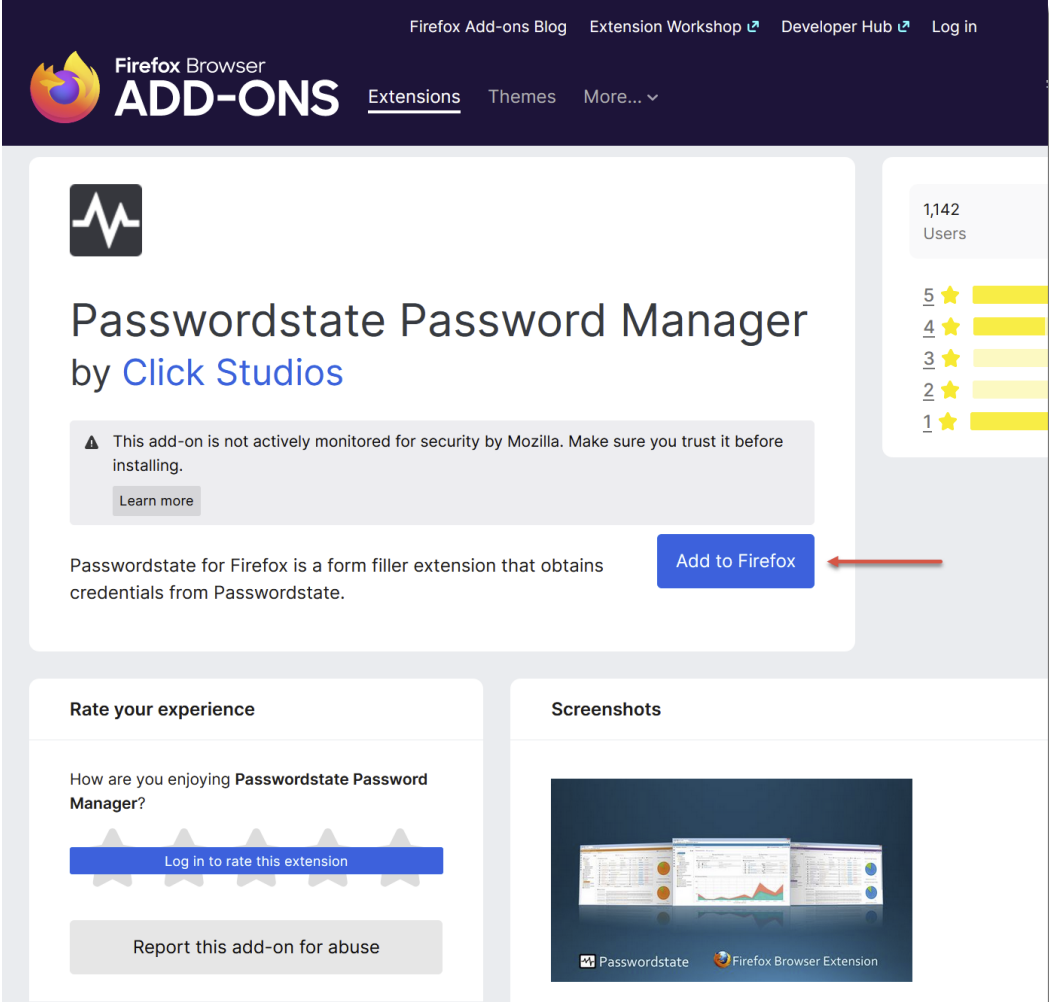Open Extension Workshop external link
1049x1002 pixels.
coord(674,27)
